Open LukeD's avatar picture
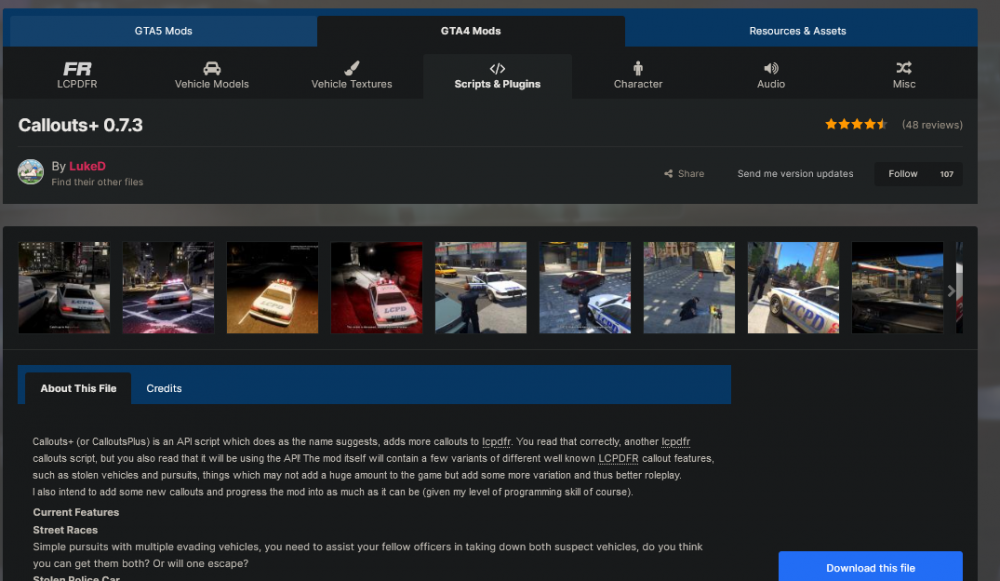Image resolution: width=1000 pixels, height=581 pixels. coord(31,172)
